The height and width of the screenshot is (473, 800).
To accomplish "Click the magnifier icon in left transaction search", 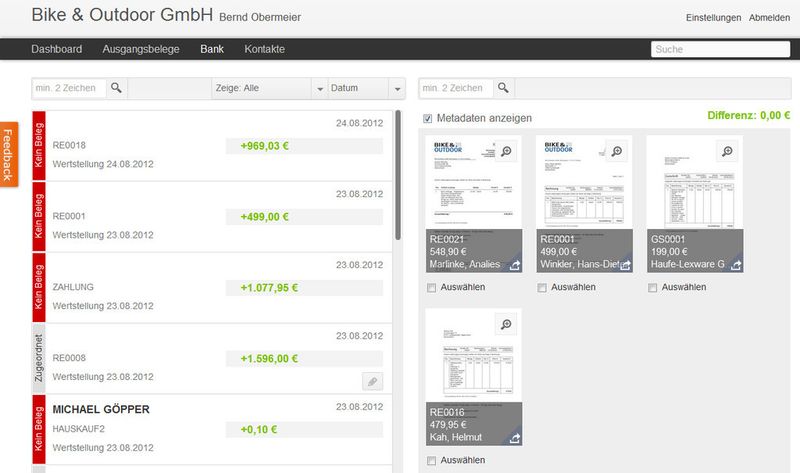I will click(116, 88).
